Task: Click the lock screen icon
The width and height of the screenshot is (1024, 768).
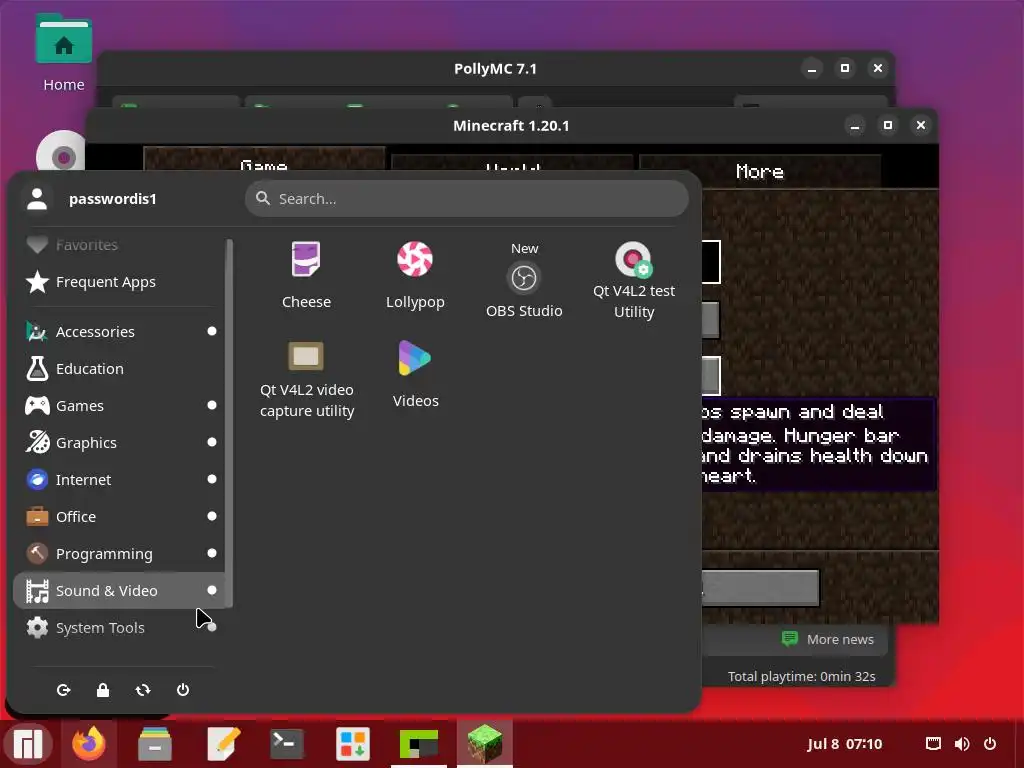Action: 103,690
